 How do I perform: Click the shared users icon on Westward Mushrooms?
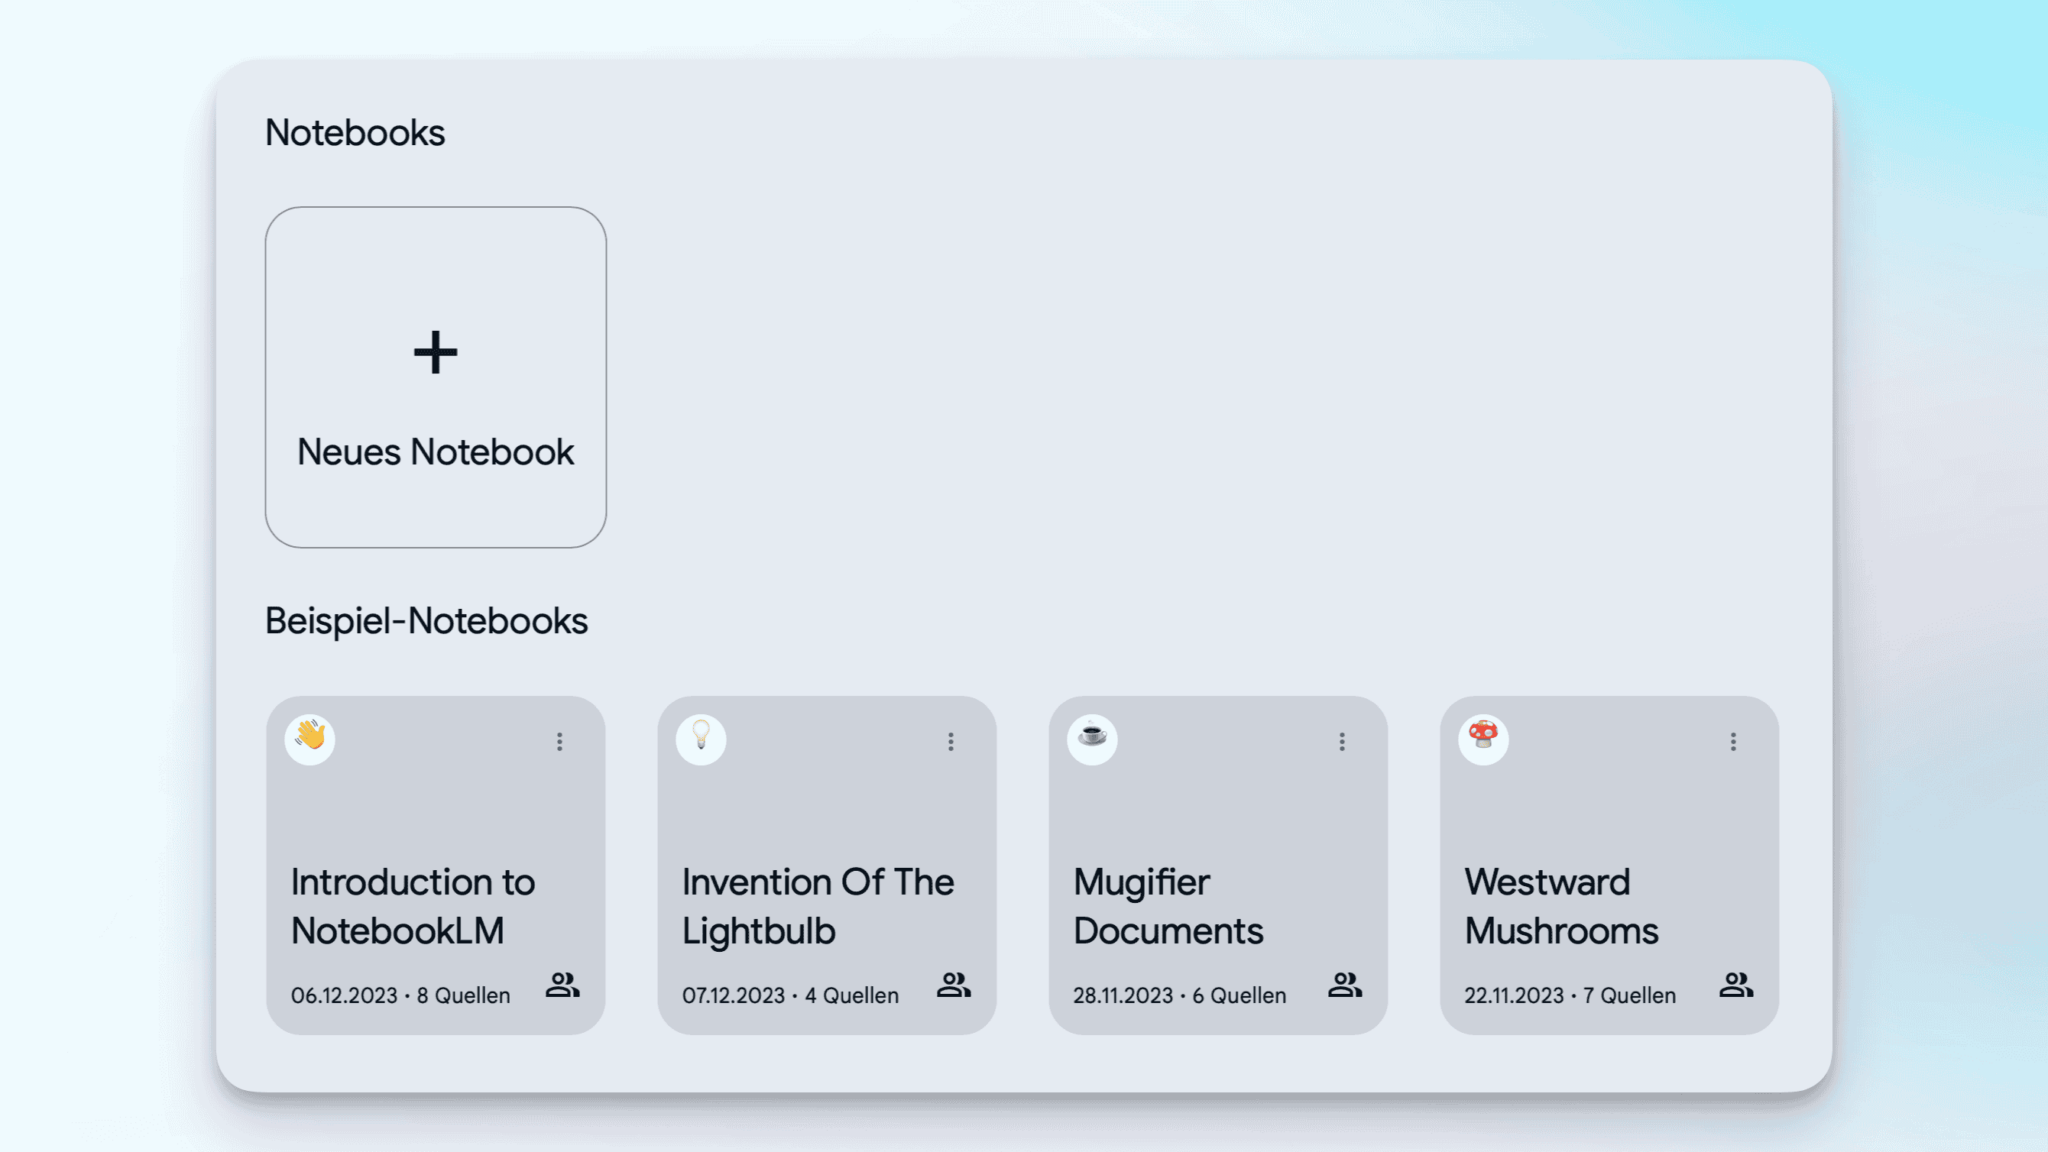pyautogui.click(x=1737, y=985)
